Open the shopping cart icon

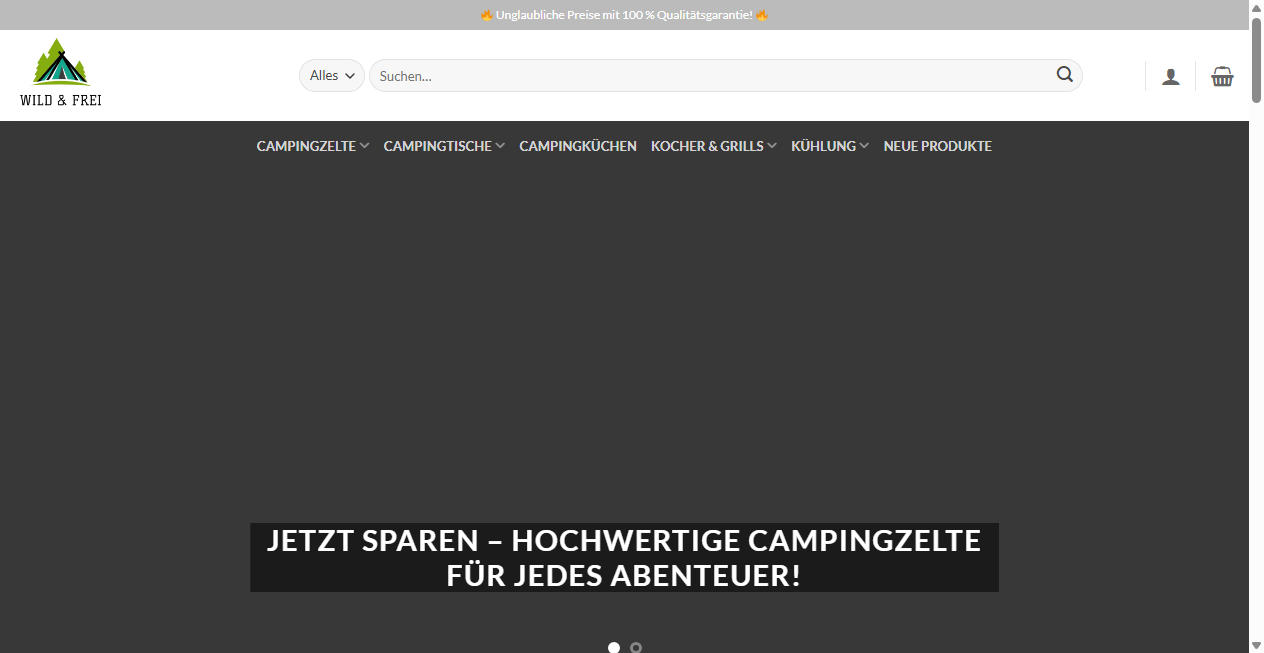(1222, 75)
